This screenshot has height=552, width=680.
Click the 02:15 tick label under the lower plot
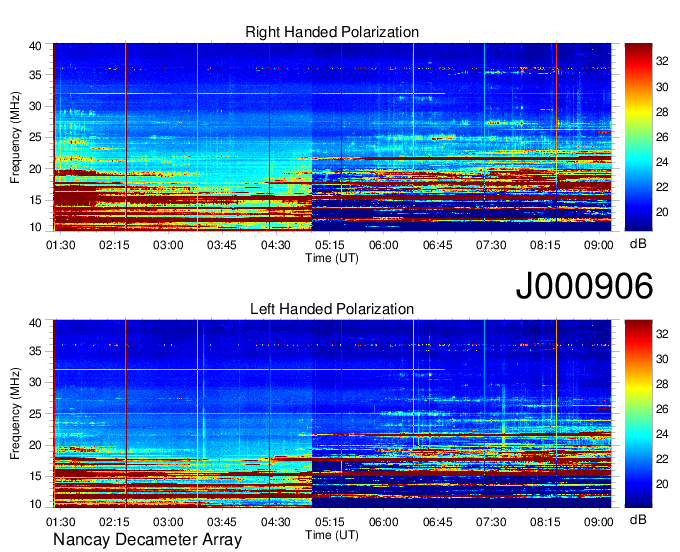click(114, 522)
